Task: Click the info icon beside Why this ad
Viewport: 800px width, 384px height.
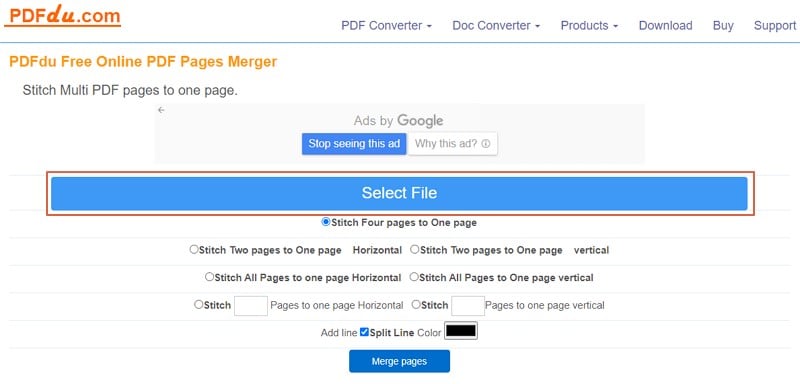Action: click(486, 144)
